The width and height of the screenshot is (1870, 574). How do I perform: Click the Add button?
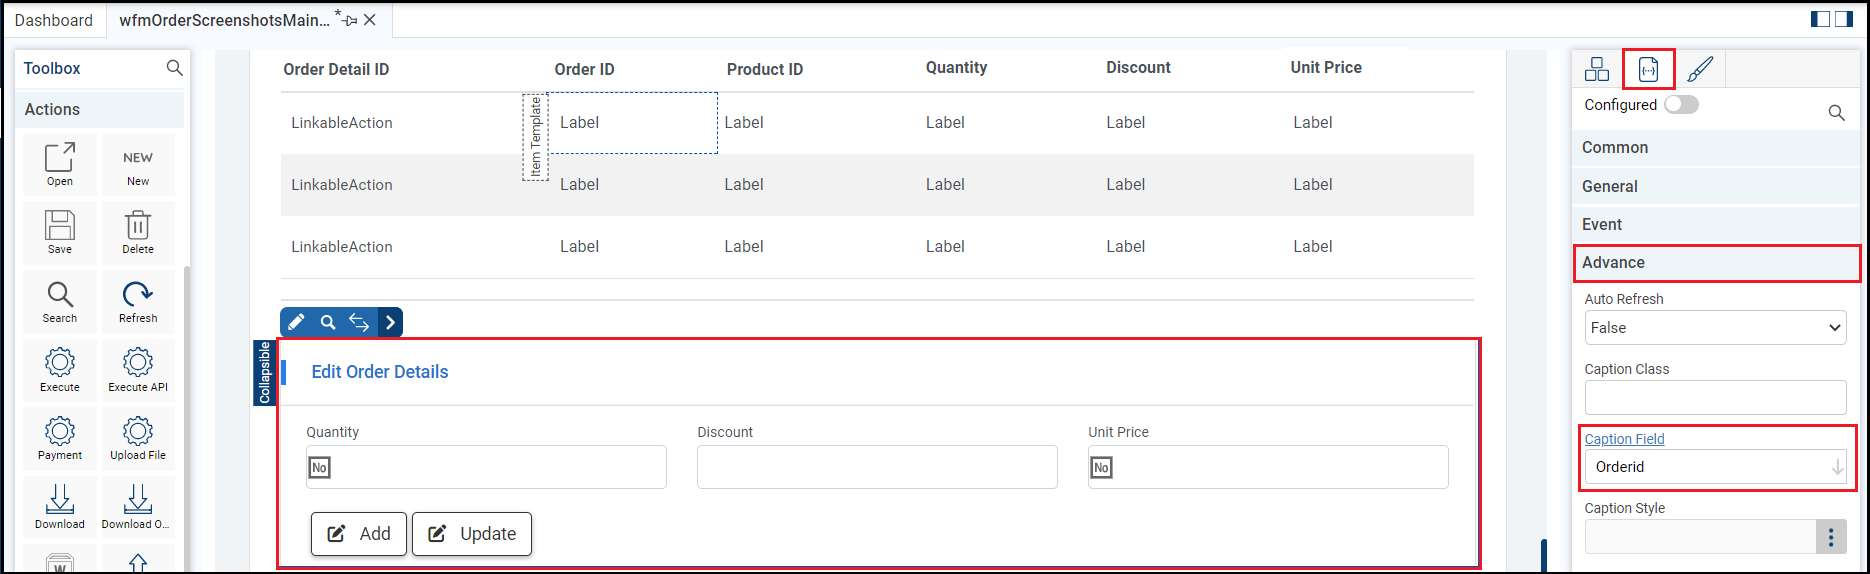(359, 534)
